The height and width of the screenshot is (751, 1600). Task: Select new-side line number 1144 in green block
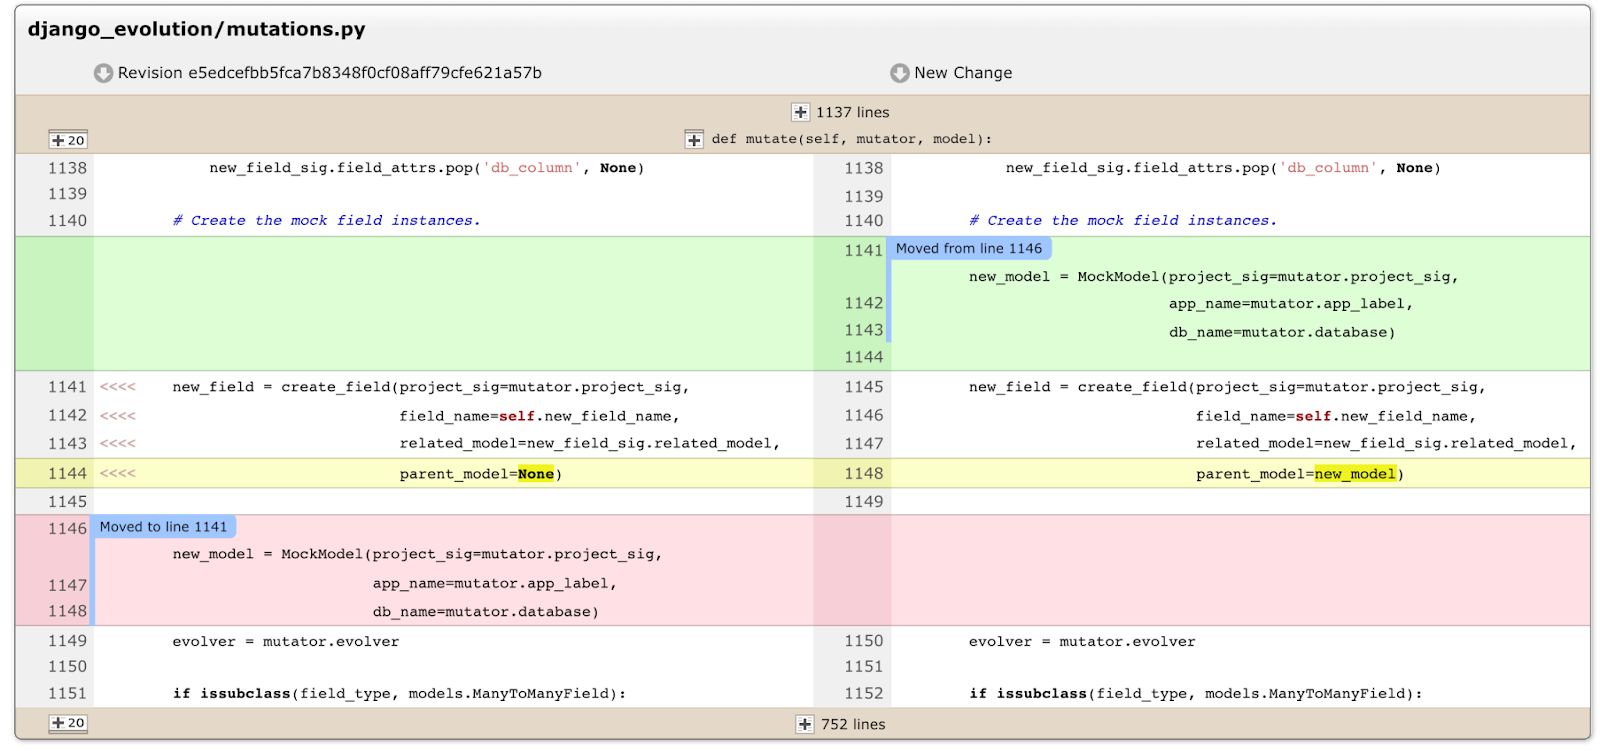(863, 357)
